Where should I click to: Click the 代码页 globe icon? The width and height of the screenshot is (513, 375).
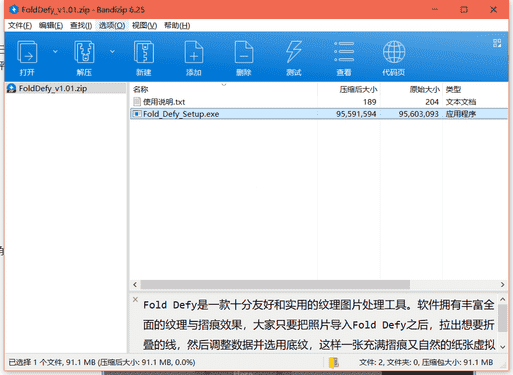point(394,52)
